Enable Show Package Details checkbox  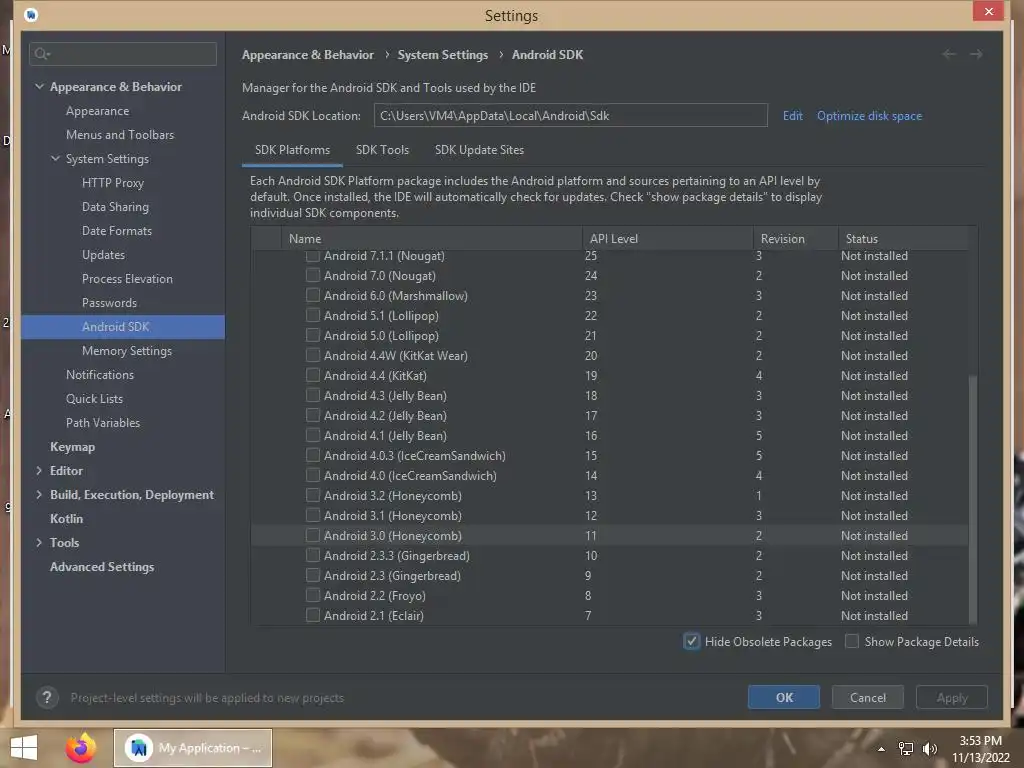pos(852,641)
